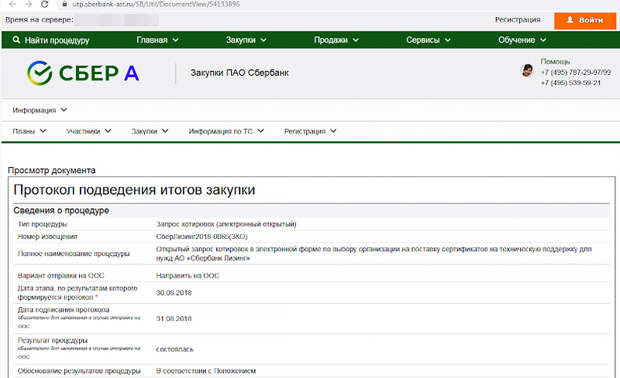Click Сведения о процедуре section header

pyautogui.click(x=61, y=210)
